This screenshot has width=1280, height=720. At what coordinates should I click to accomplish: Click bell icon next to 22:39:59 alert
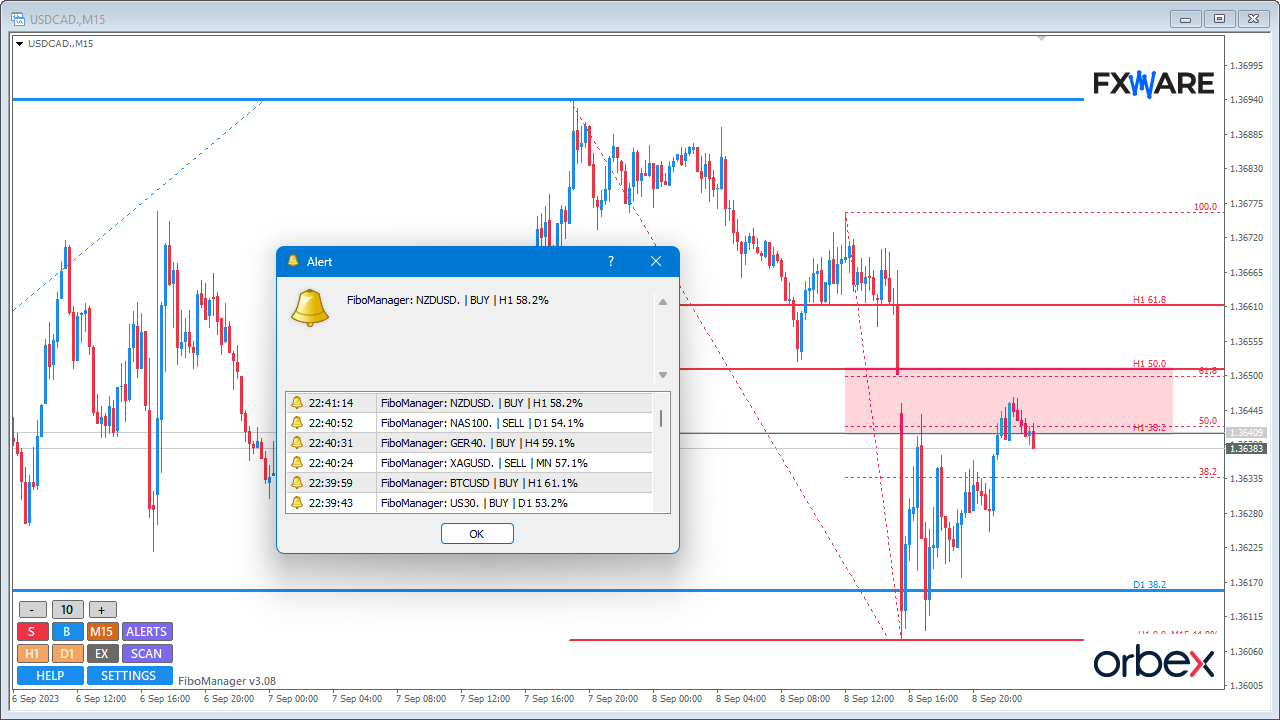coord(297,483)
